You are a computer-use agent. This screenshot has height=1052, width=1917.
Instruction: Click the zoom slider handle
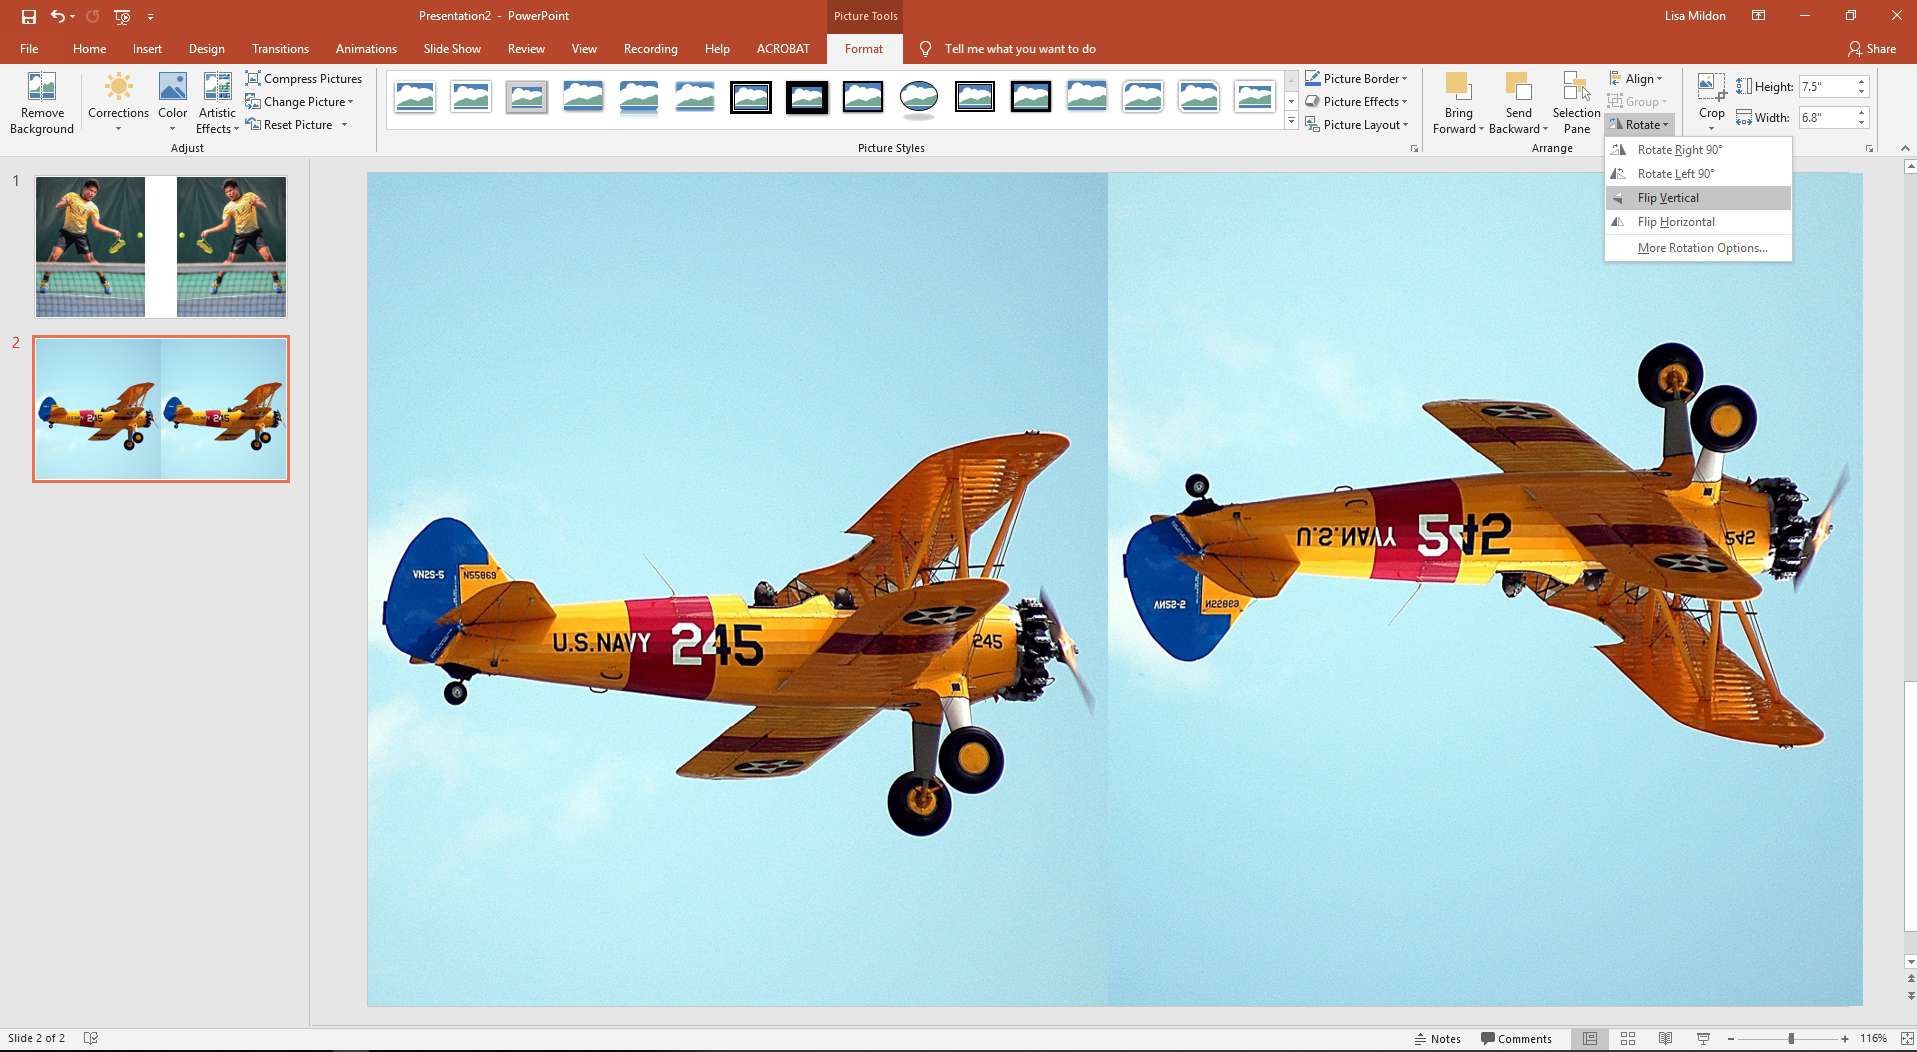[x=1791, y=1039]
